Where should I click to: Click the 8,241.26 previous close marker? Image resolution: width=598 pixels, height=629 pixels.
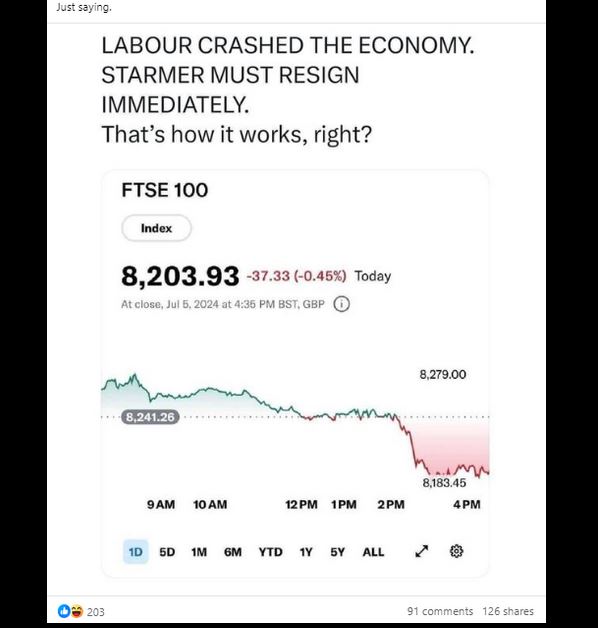[x=150, y=417]
